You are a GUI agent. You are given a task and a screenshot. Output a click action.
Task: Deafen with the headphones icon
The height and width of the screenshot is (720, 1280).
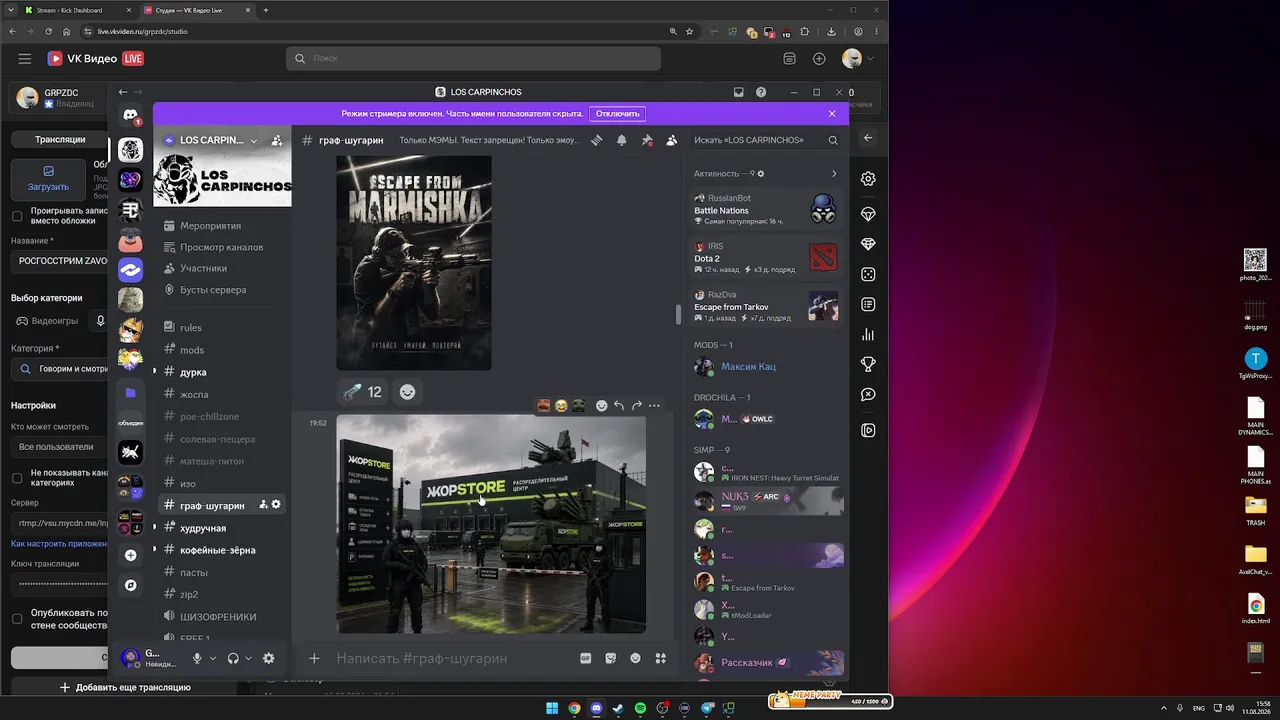coord(233,658)
